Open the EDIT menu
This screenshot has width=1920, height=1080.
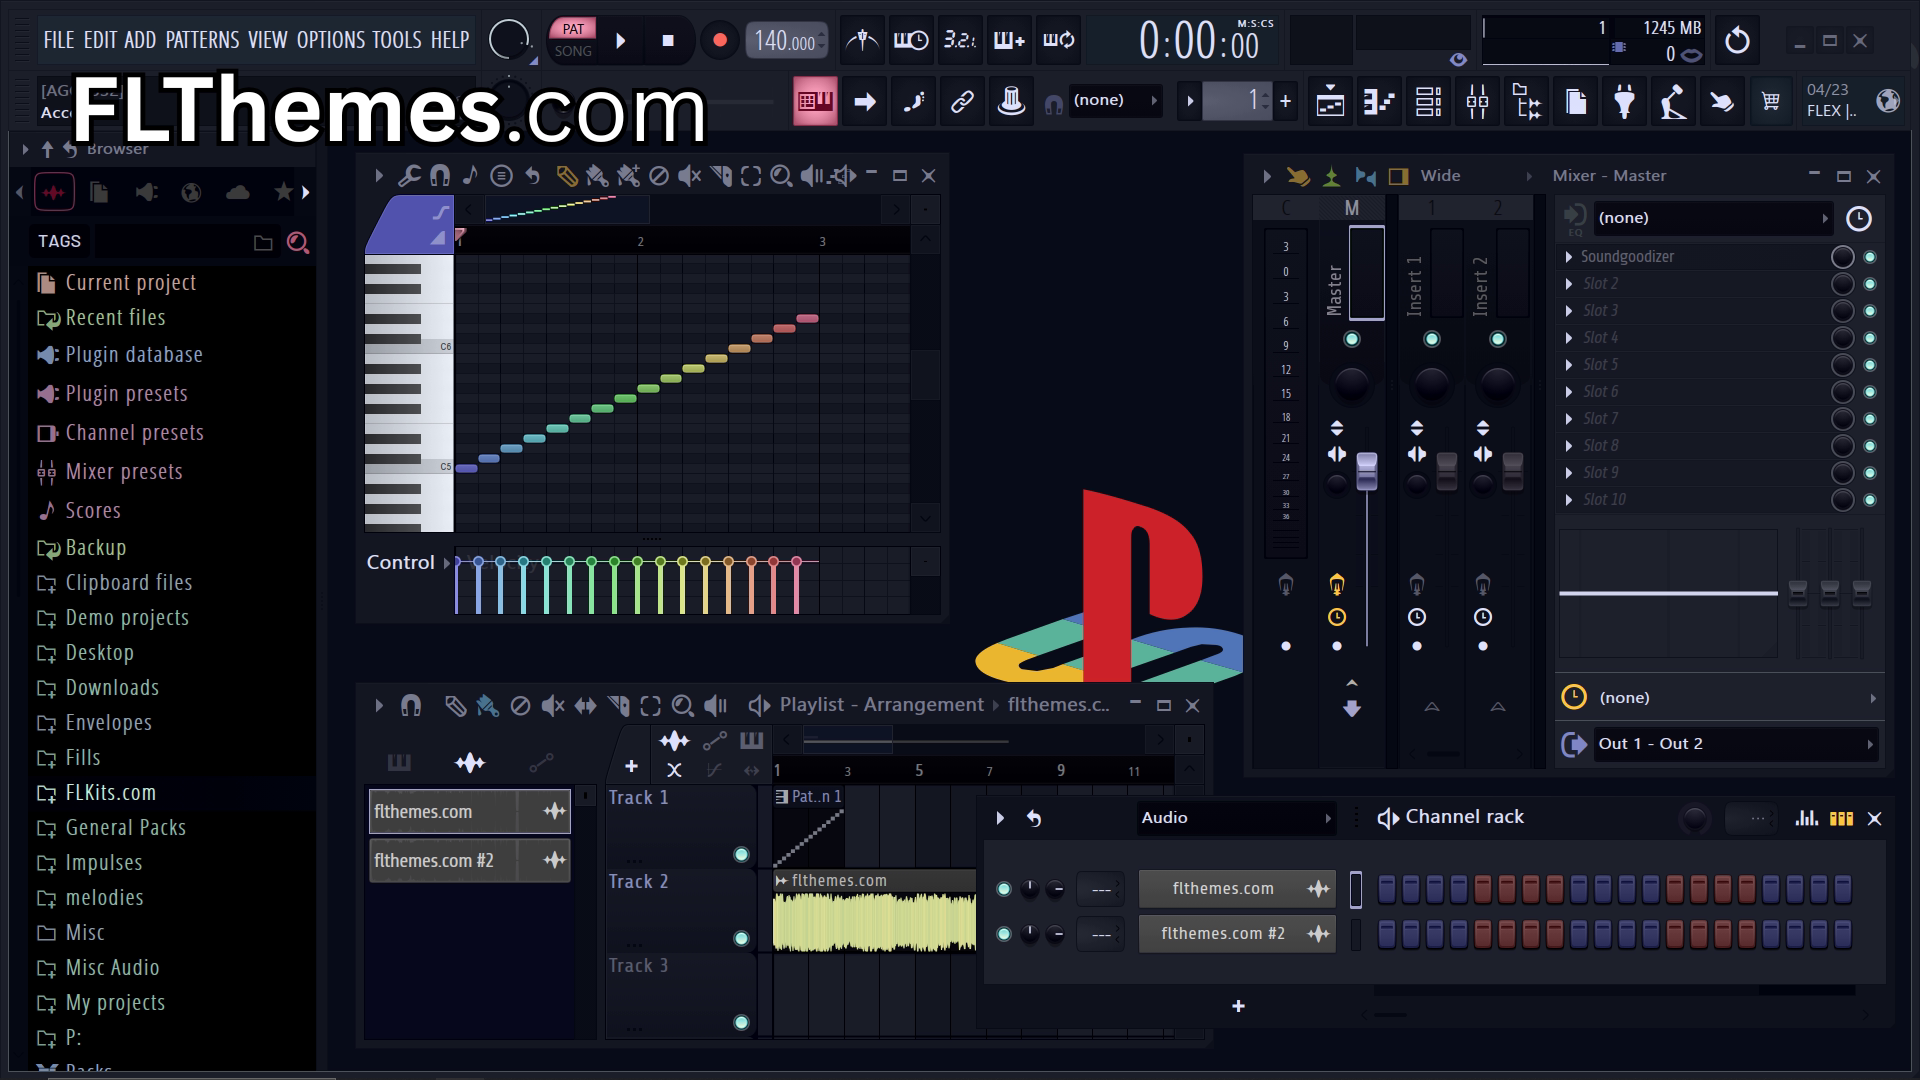tap(100, 40)
